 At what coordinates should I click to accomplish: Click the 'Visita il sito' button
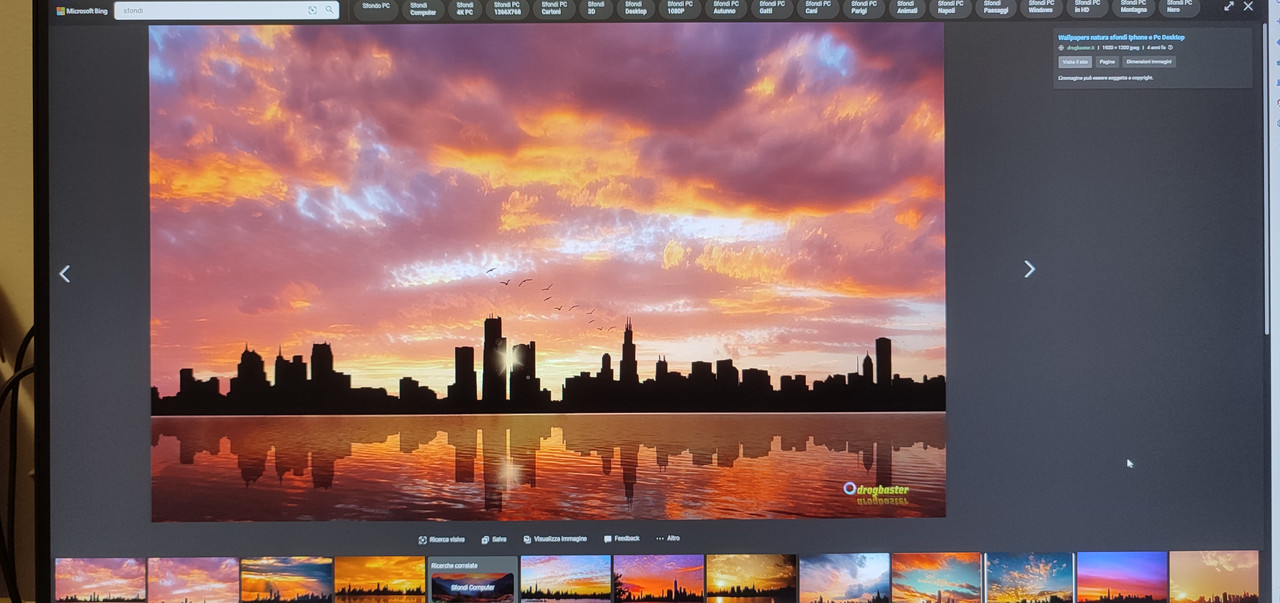1075,62
